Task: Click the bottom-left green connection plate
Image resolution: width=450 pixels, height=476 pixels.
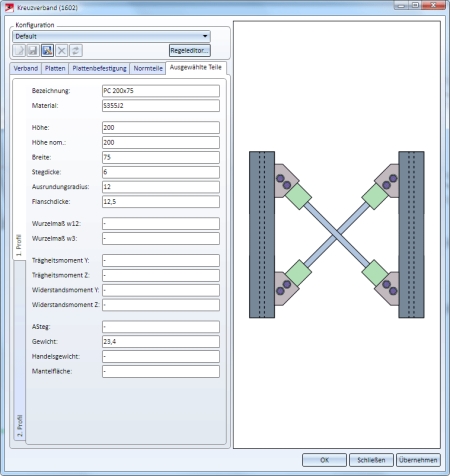Action: coord(298,273)
